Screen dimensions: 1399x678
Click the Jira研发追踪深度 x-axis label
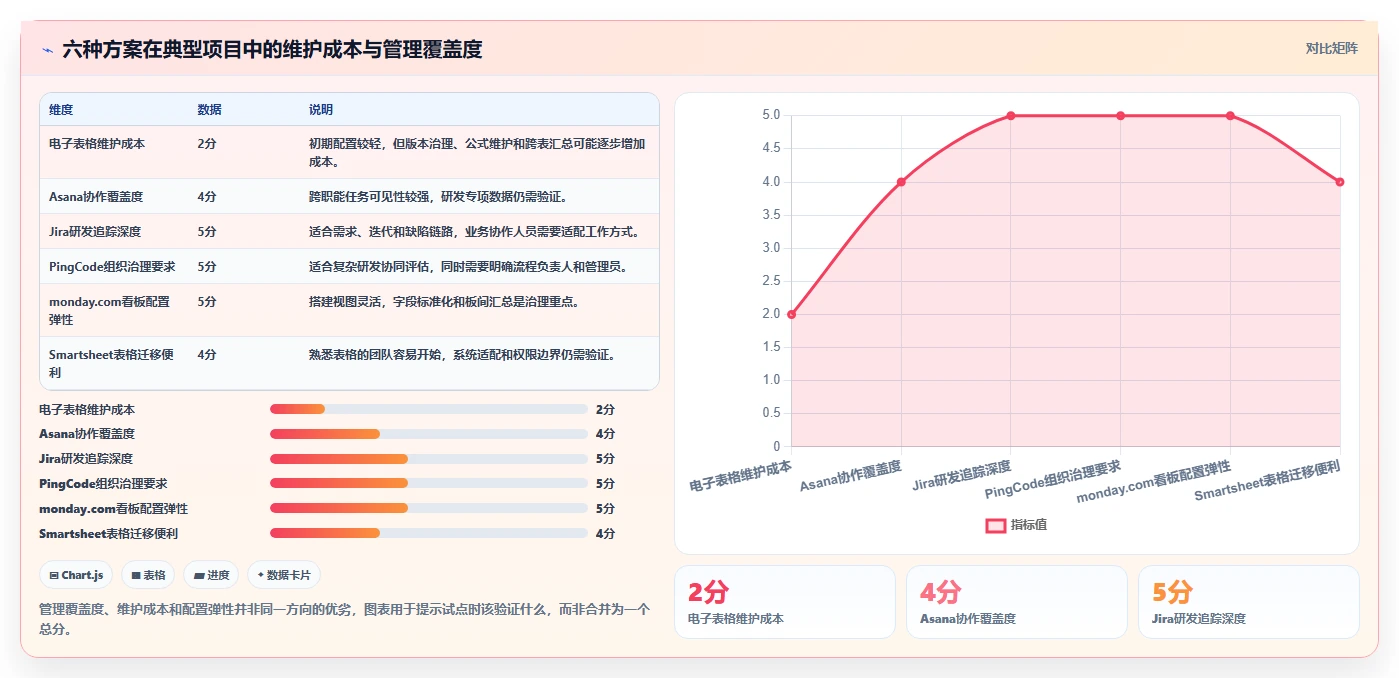(962, 476)
